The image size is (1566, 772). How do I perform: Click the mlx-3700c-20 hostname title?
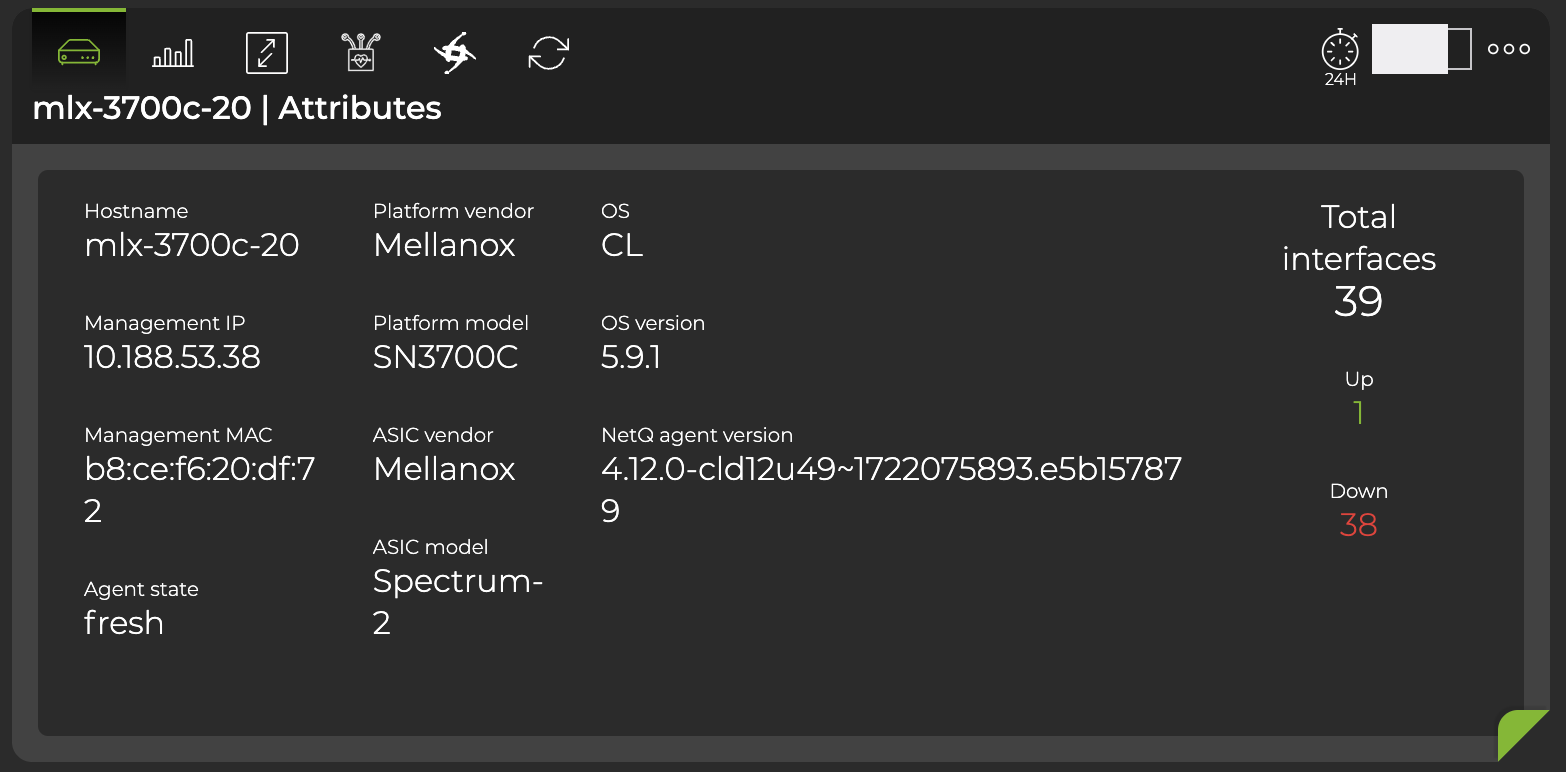(141, 108)
